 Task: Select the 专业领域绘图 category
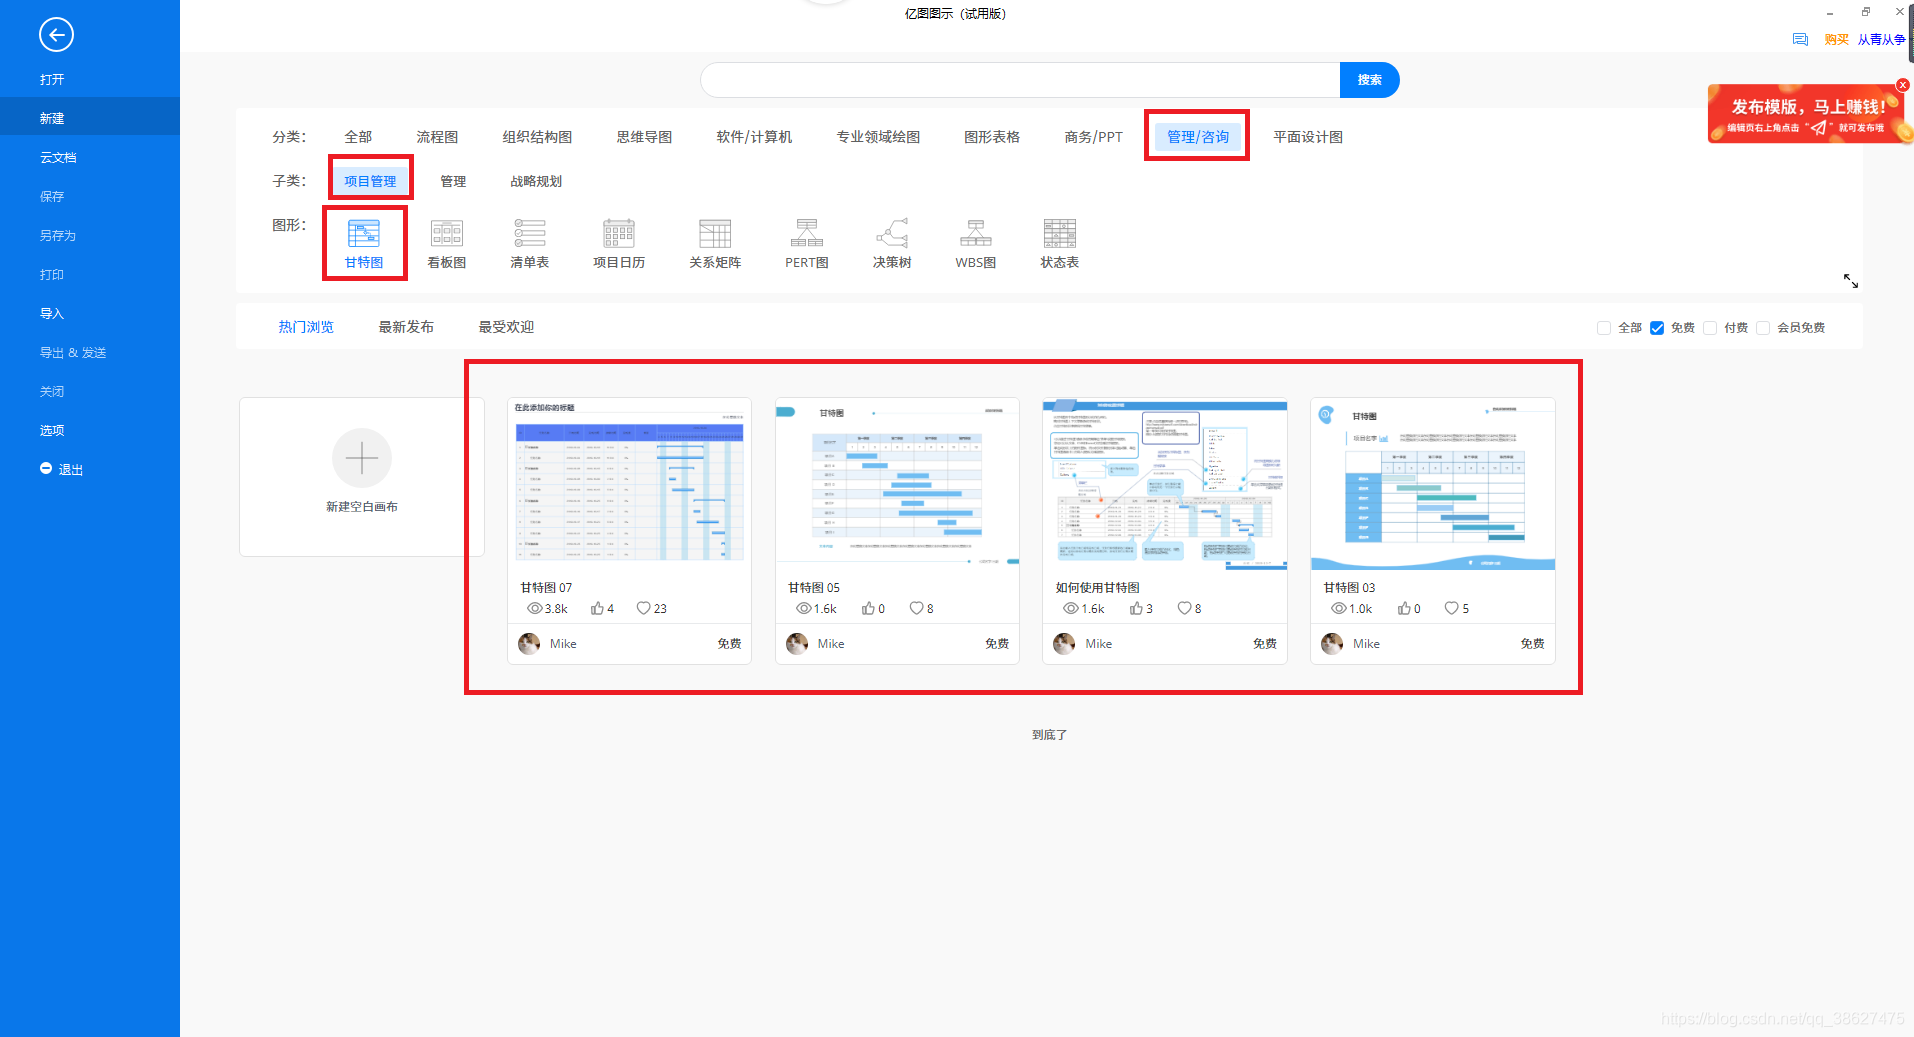[878, 137]
